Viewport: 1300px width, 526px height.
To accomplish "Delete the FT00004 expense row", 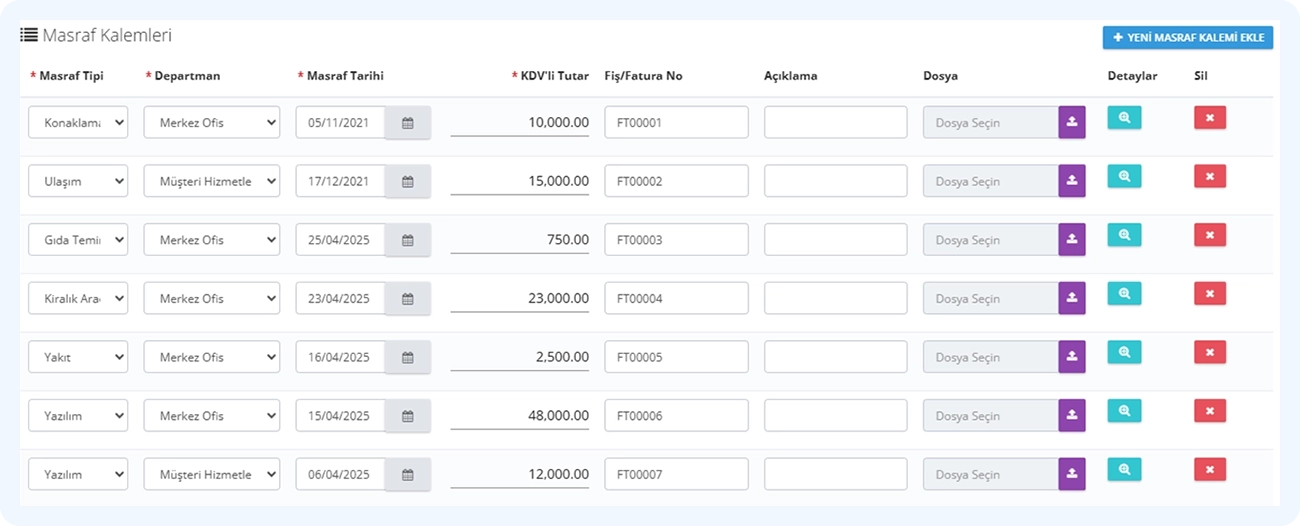I will point(1210,294).
